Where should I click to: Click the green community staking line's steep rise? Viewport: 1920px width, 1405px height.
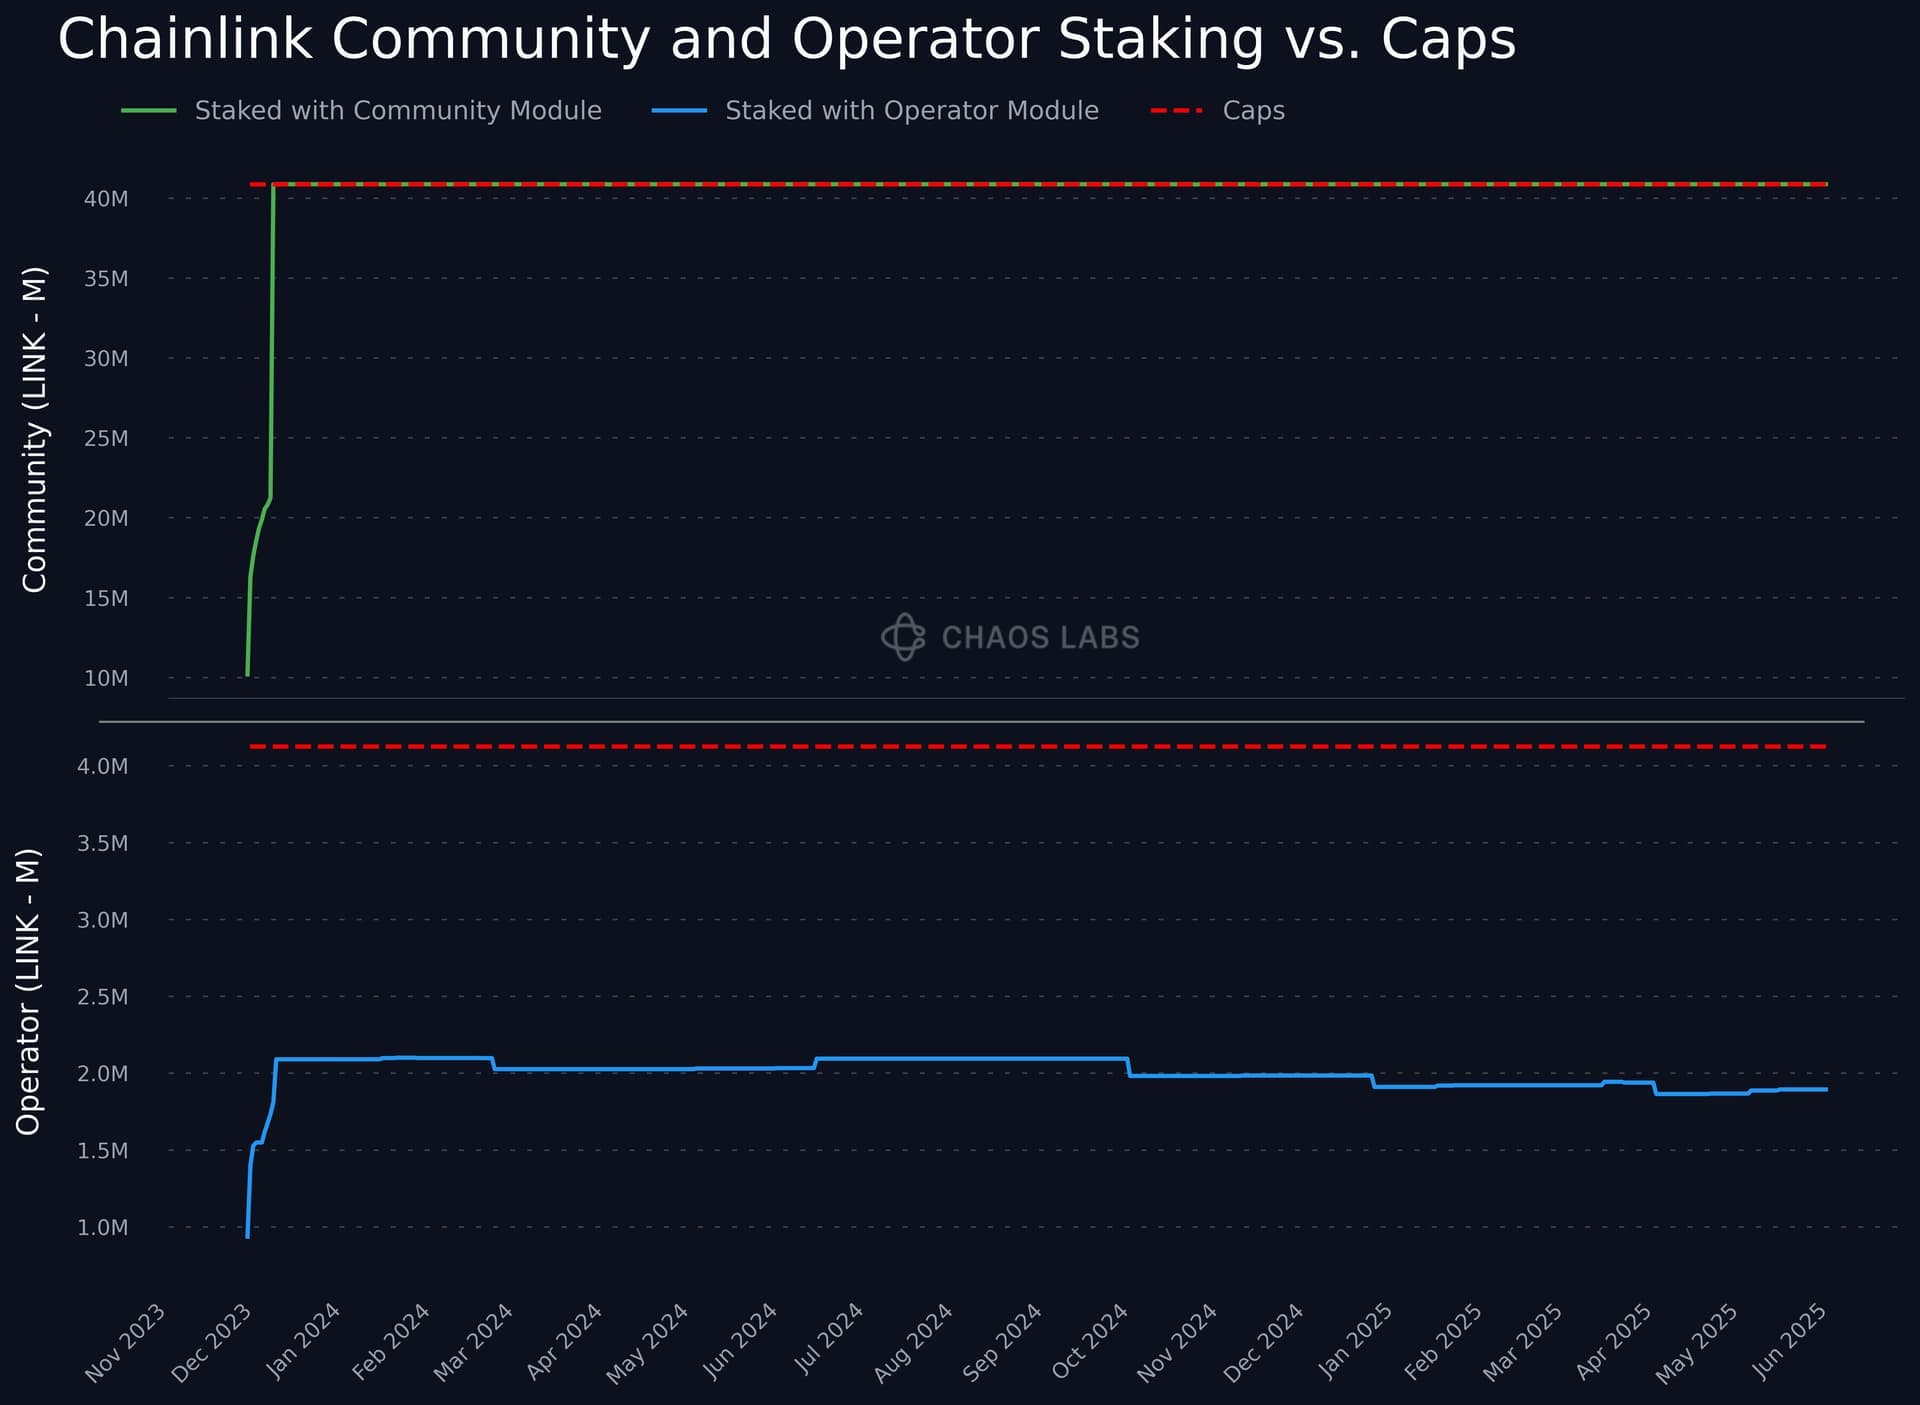point(271,340)
